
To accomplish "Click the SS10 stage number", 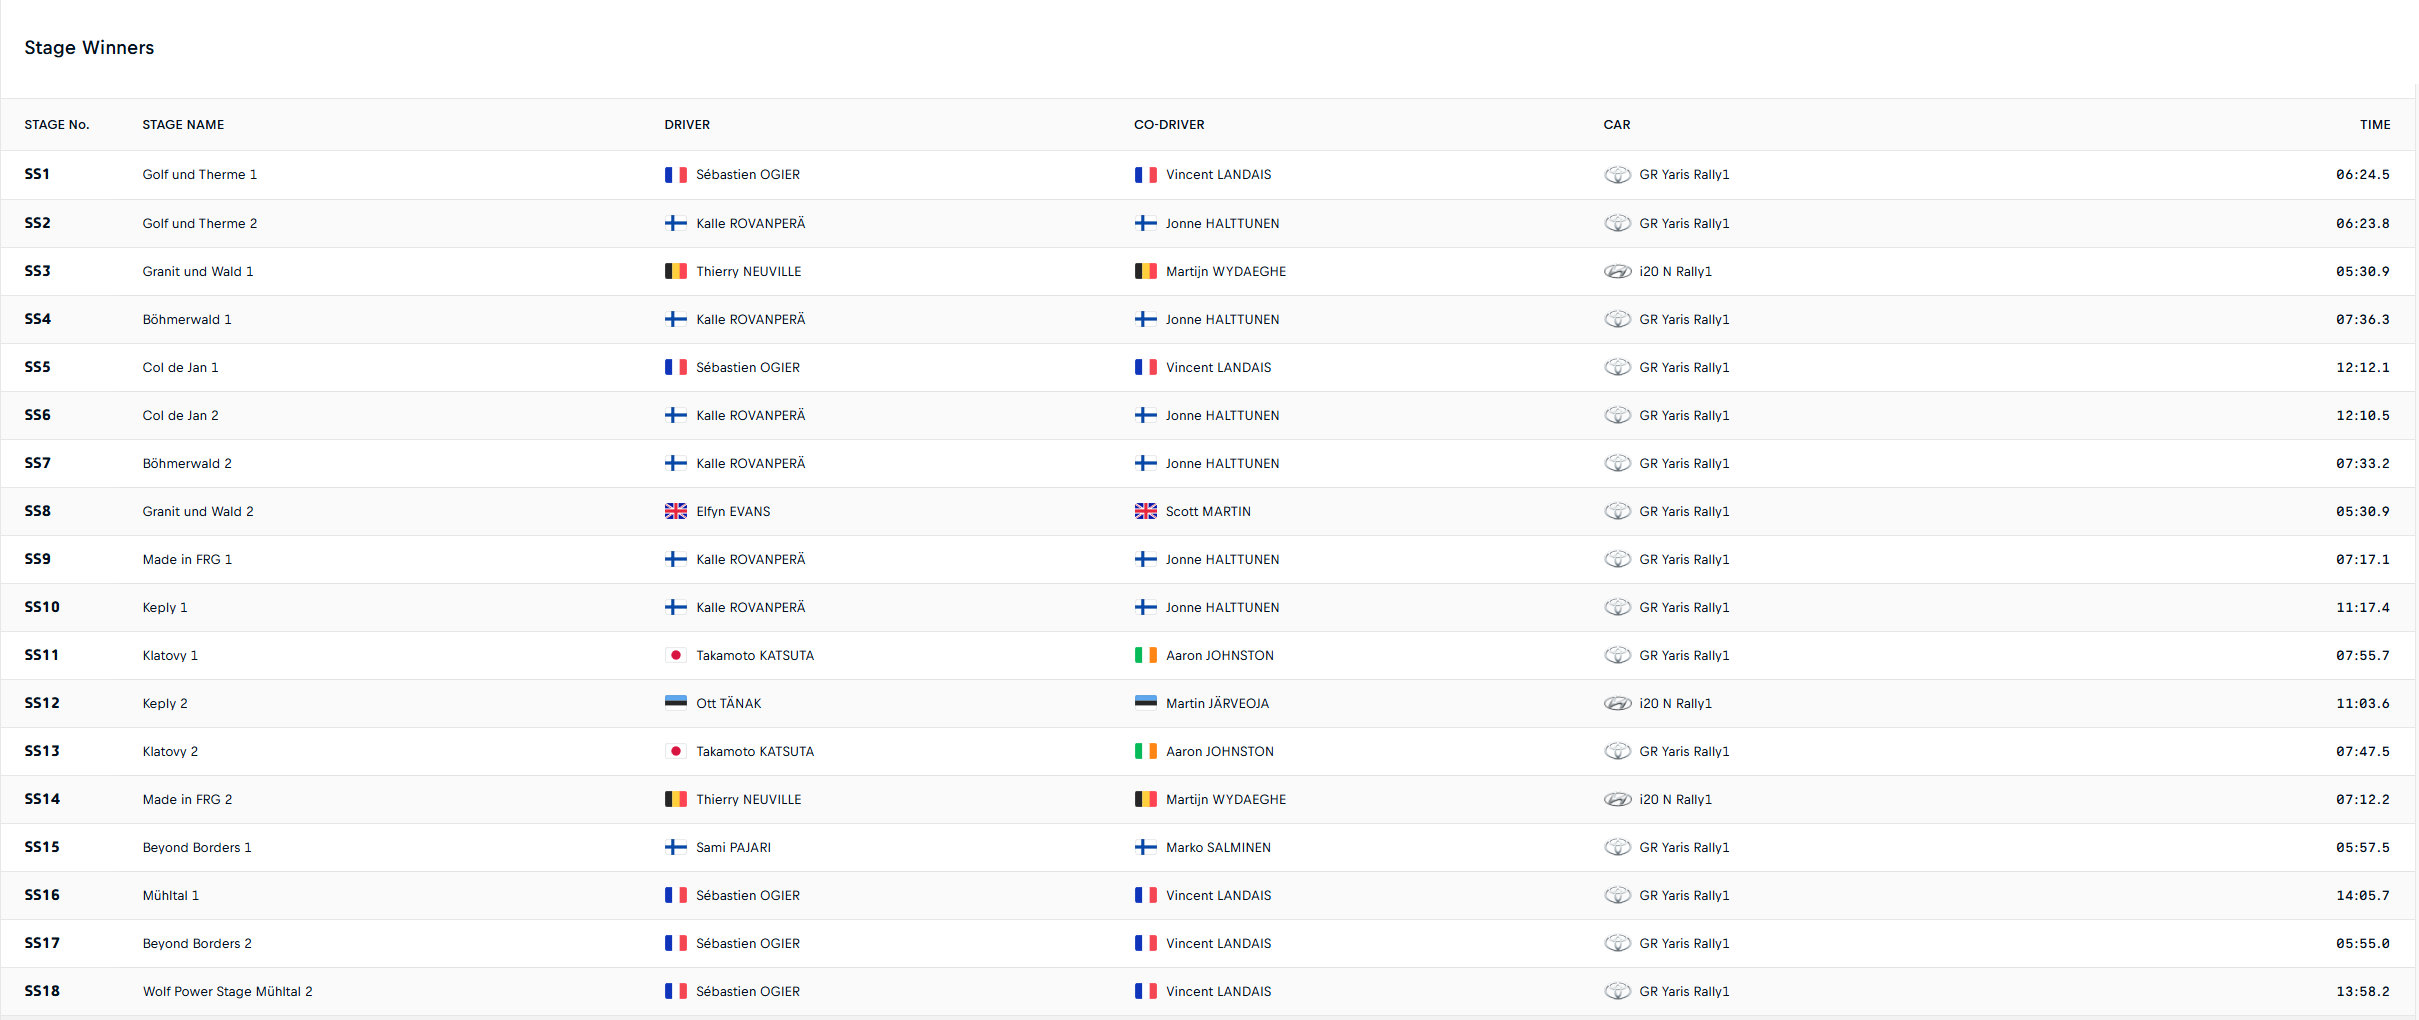I will [42, 608].
